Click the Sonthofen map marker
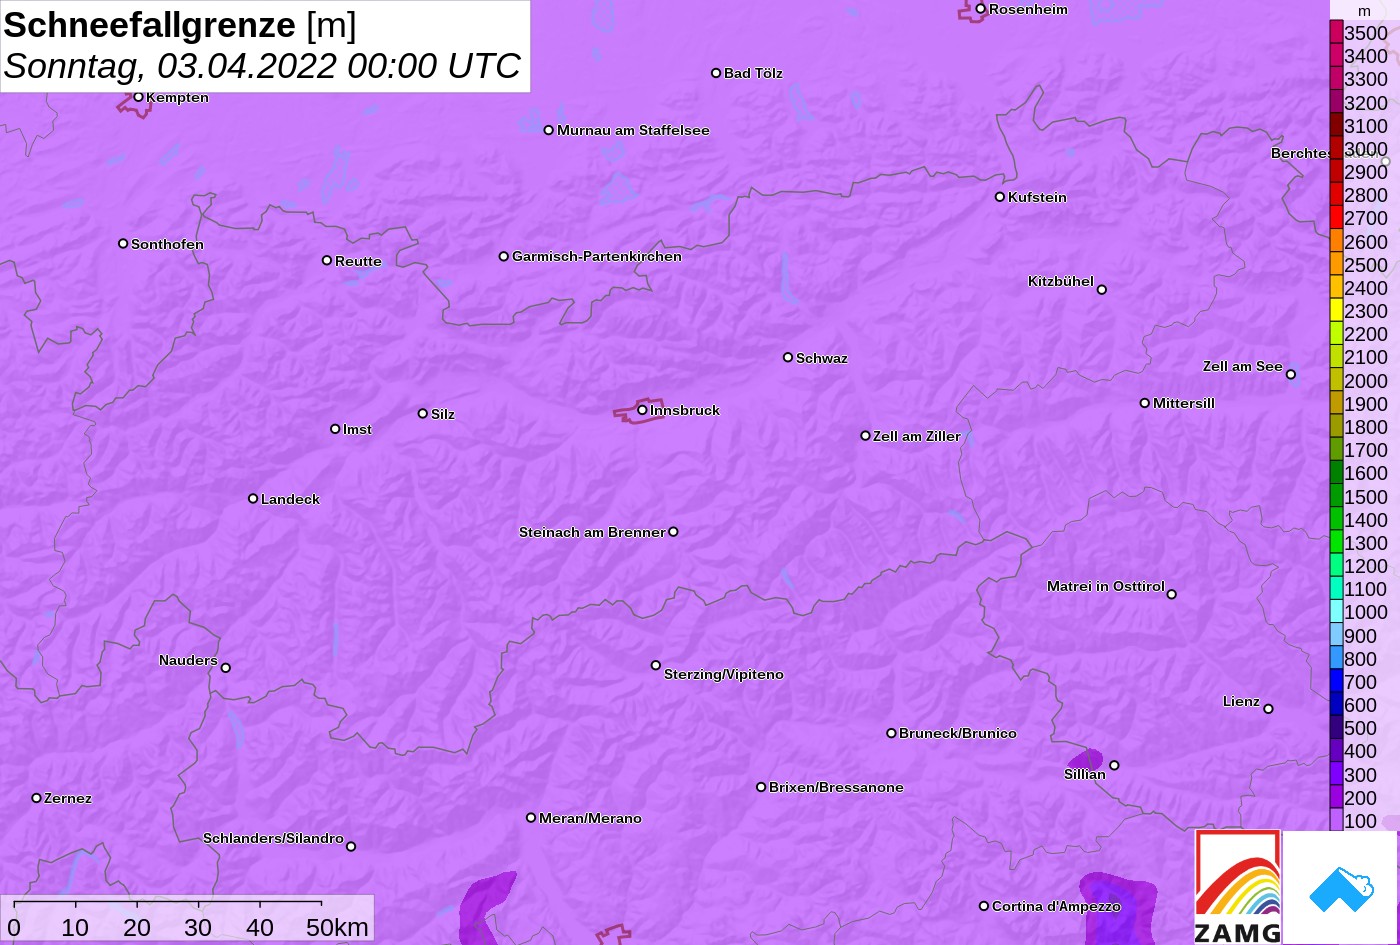This screenshot has height=945, width=1400. [x=123, y=244]
